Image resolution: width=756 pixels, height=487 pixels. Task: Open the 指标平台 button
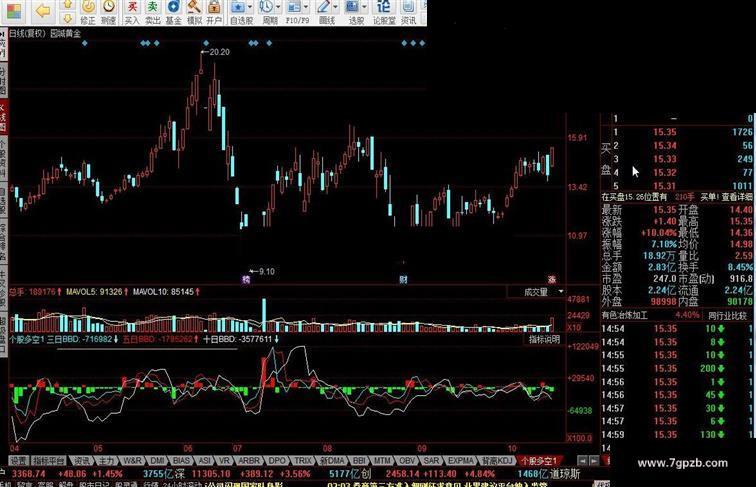click(48, 461)
